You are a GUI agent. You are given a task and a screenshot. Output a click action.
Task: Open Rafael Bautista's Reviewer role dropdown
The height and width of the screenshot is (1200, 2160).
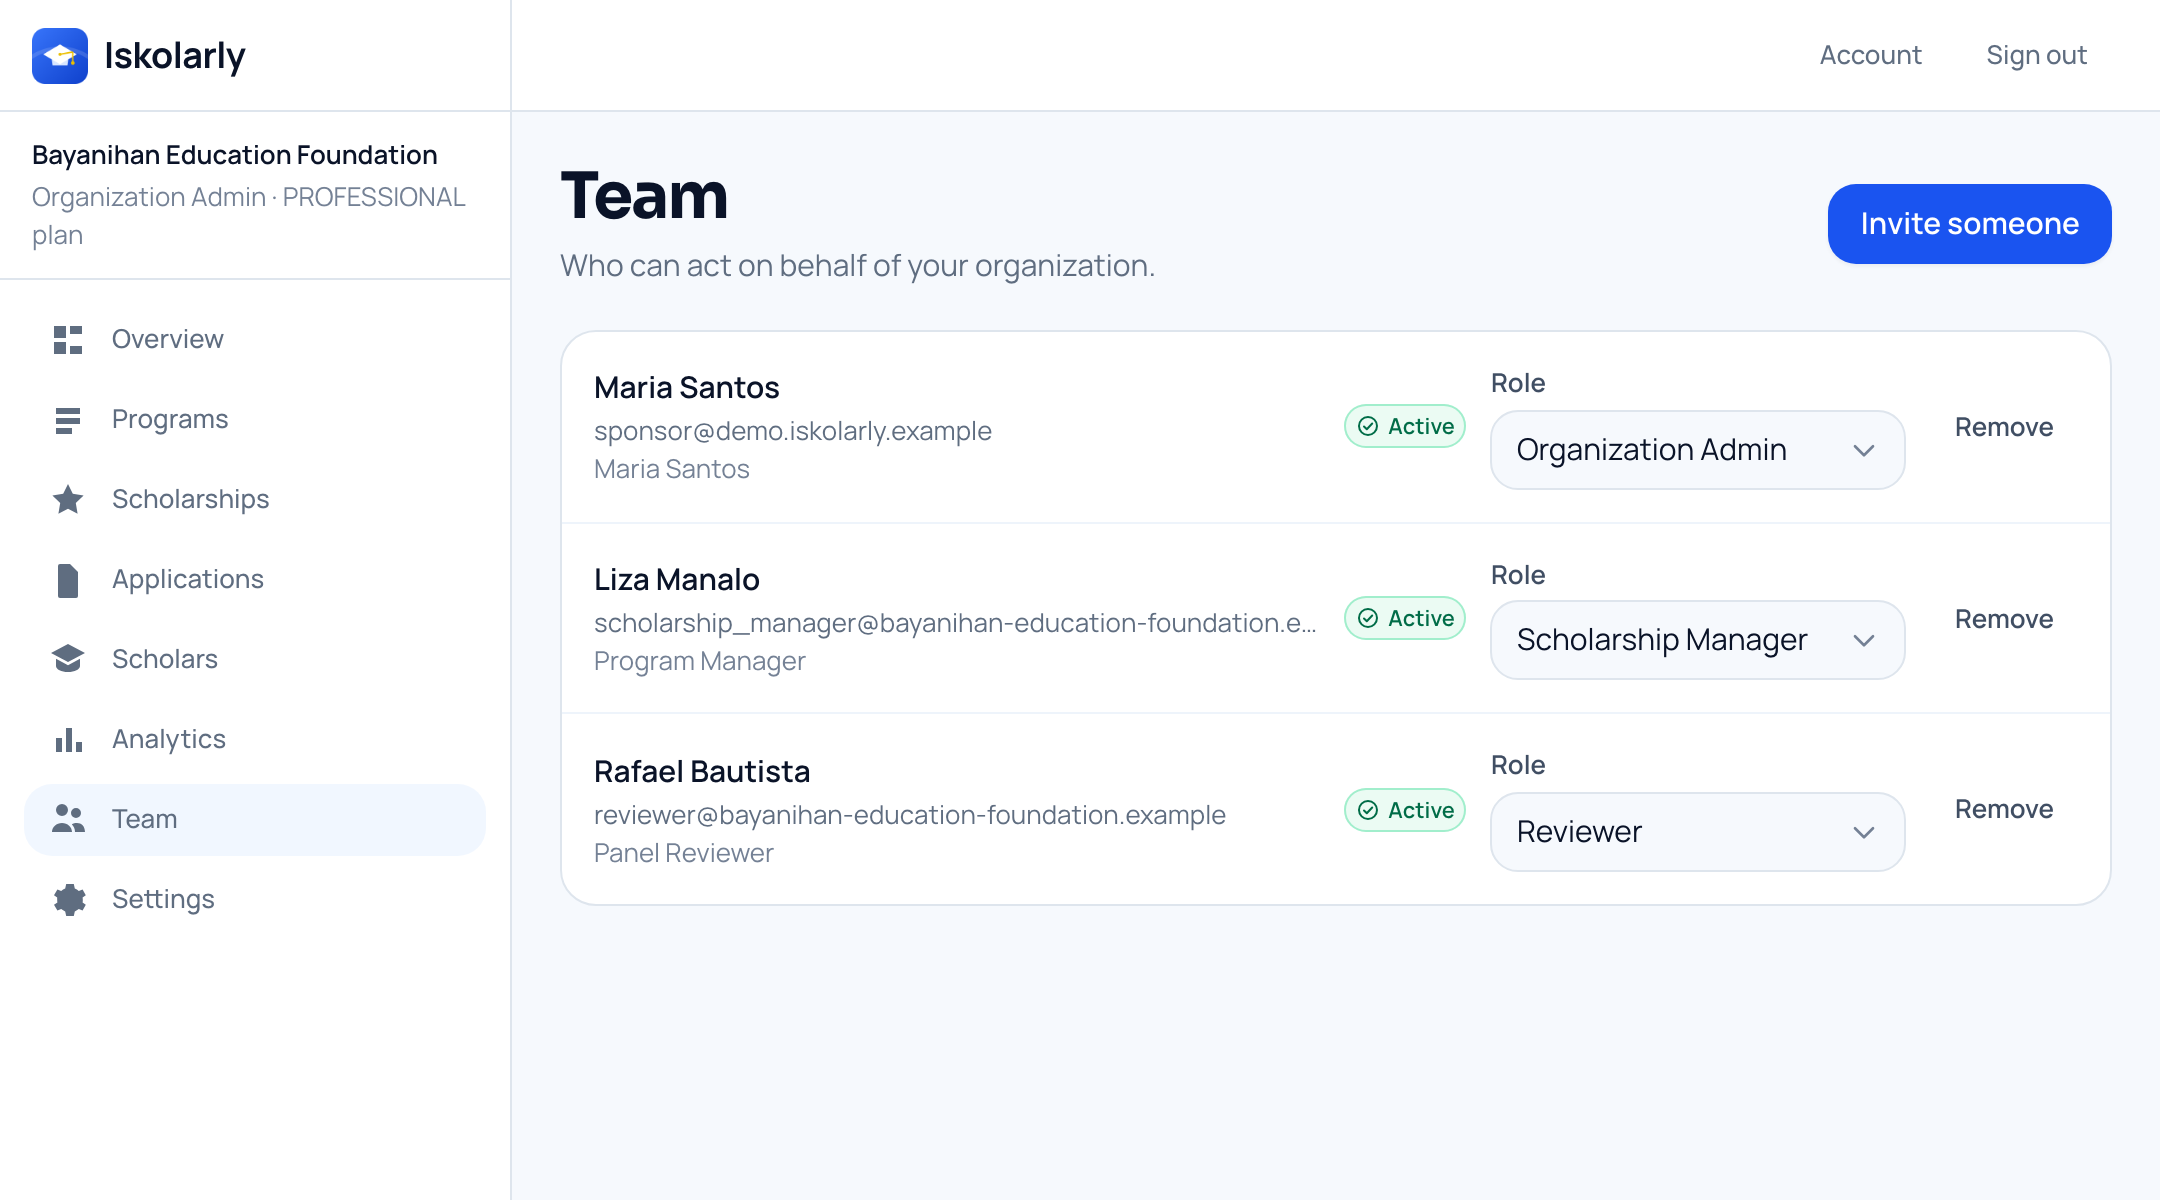(1697, 832)
